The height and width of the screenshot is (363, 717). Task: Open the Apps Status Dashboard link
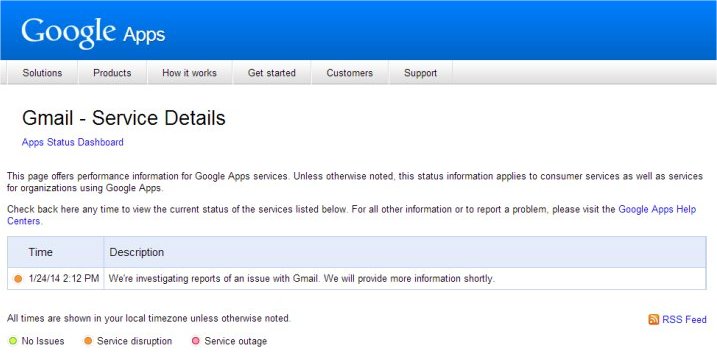click(73, 142)
